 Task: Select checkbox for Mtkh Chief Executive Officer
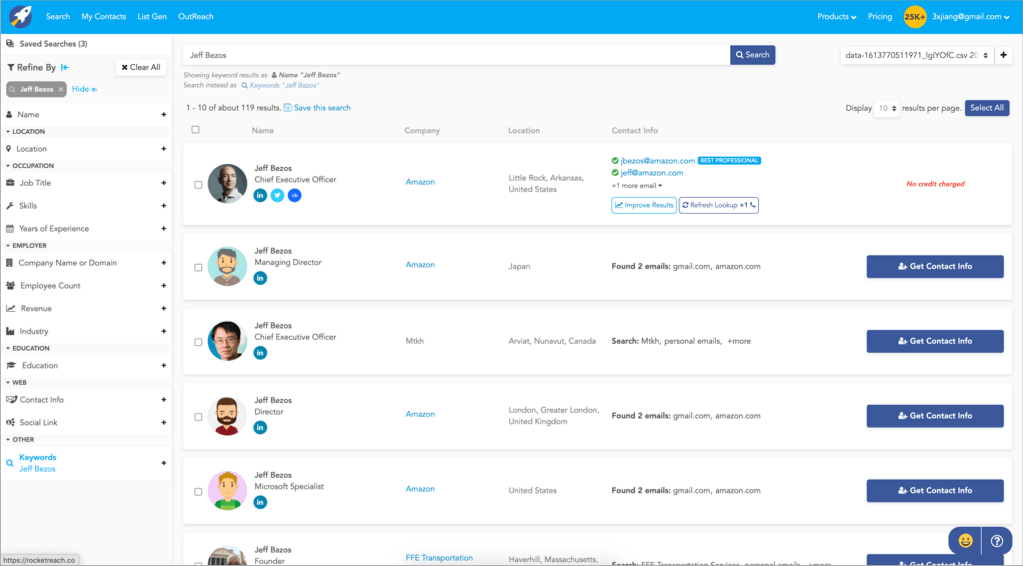pos(198,342)
